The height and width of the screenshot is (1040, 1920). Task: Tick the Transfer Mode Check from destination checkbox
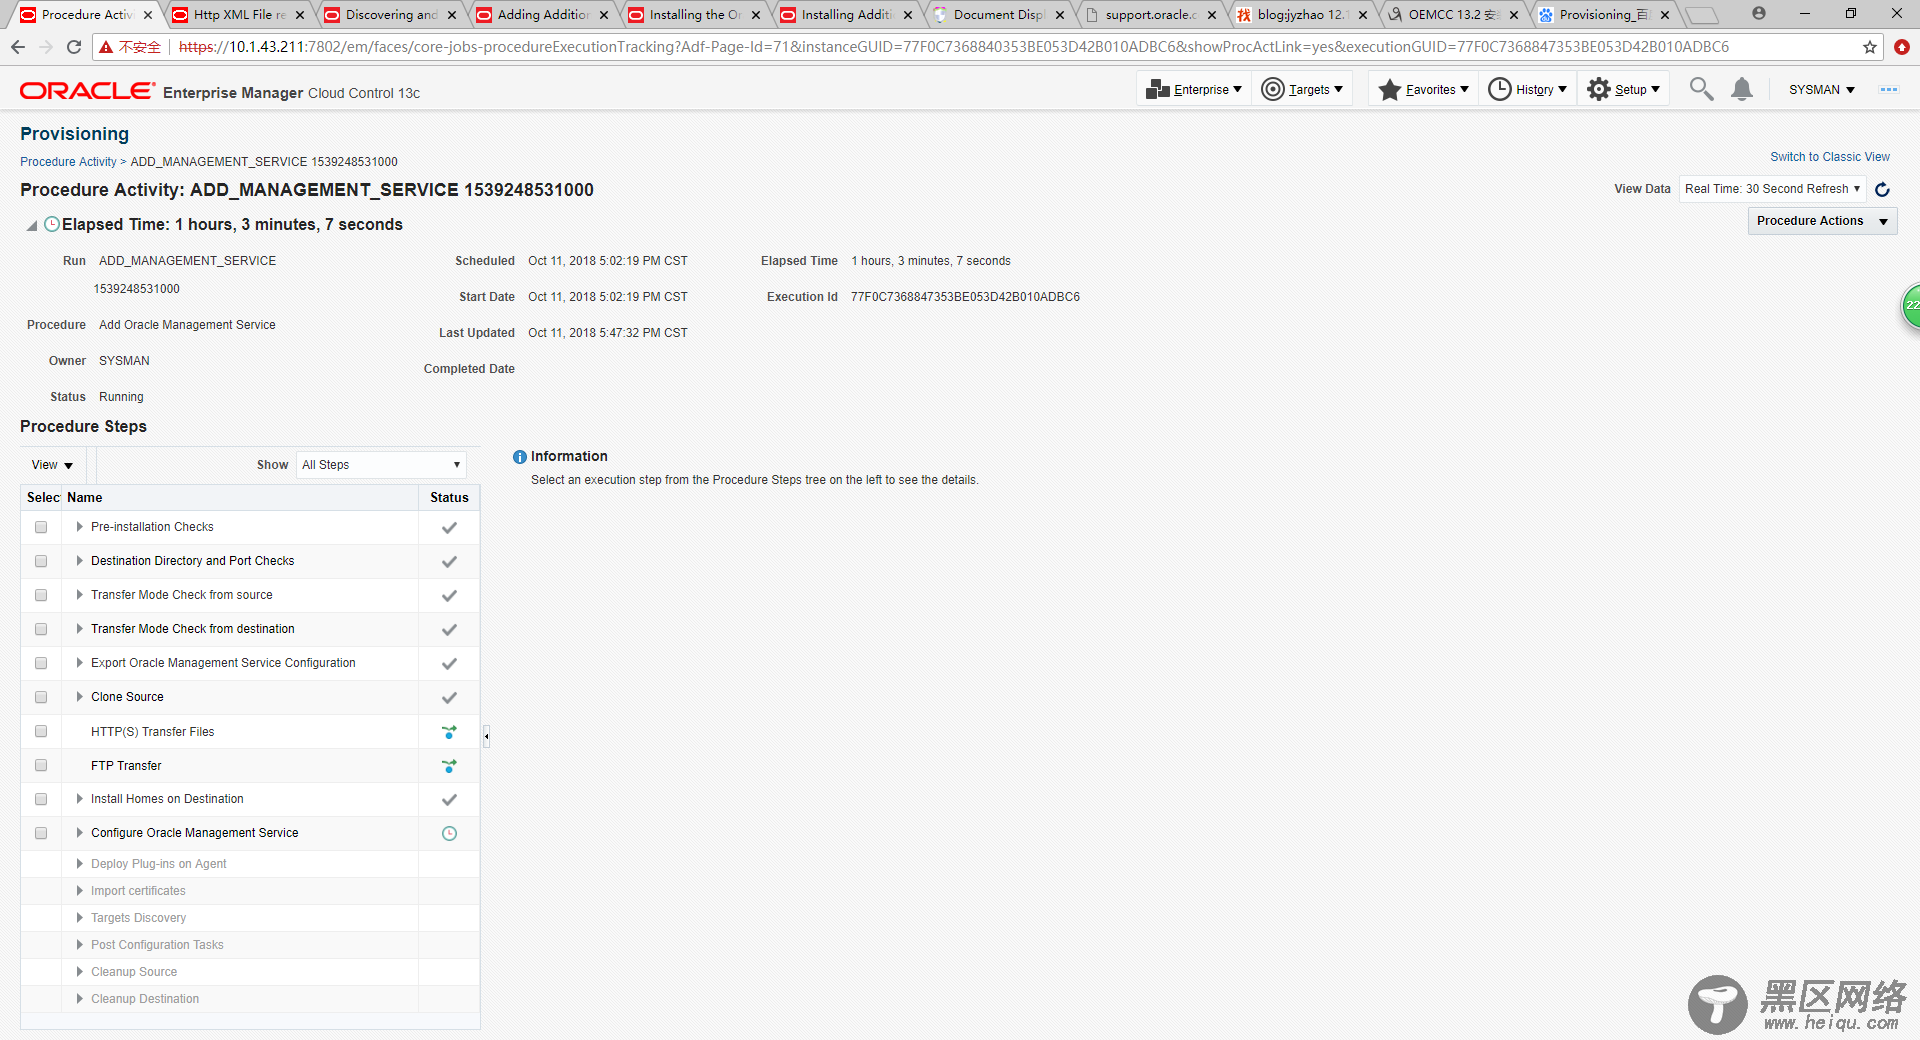[x=41, y=629]
